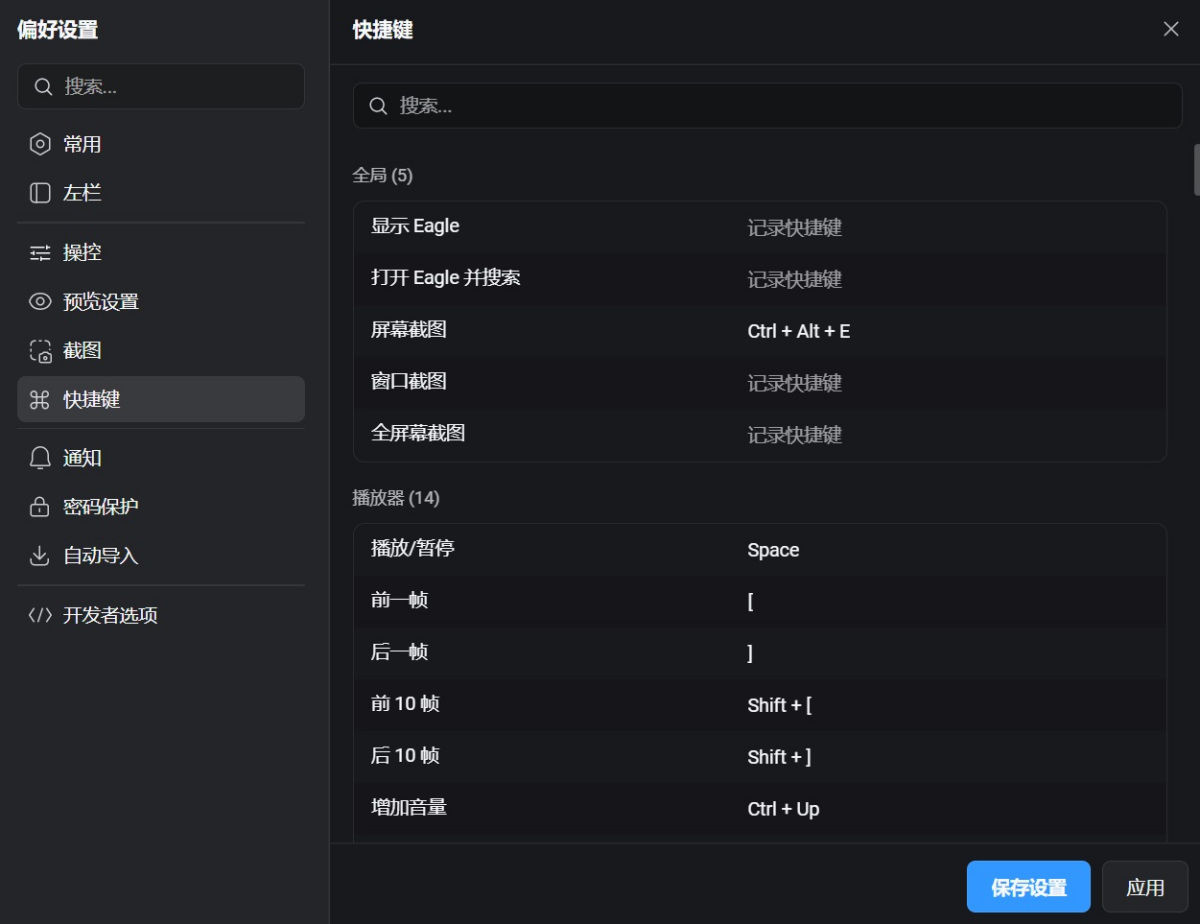This screenshot has width=1200, height=924.
Task: Record a shortcut for 全屏幕截图
Action: (x=794, y=435)
